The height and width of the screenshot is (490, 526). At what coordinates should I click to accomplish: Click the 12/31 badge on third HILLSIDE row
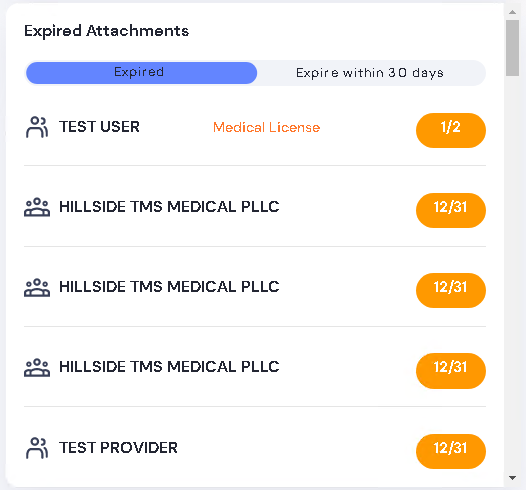[451, 371]
